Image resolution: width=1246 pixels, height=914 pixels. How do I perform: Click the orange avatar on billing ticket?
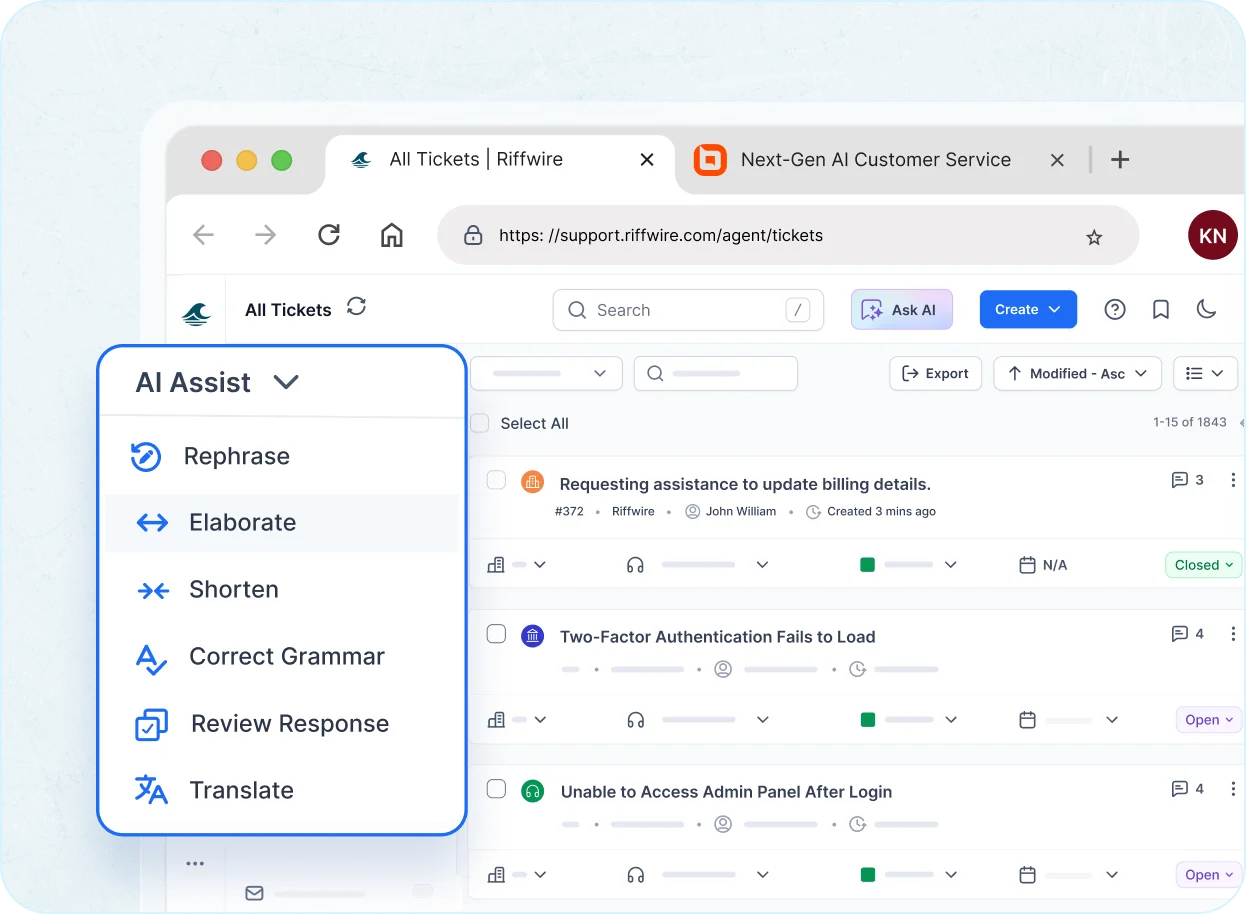(x=532, y=481)
